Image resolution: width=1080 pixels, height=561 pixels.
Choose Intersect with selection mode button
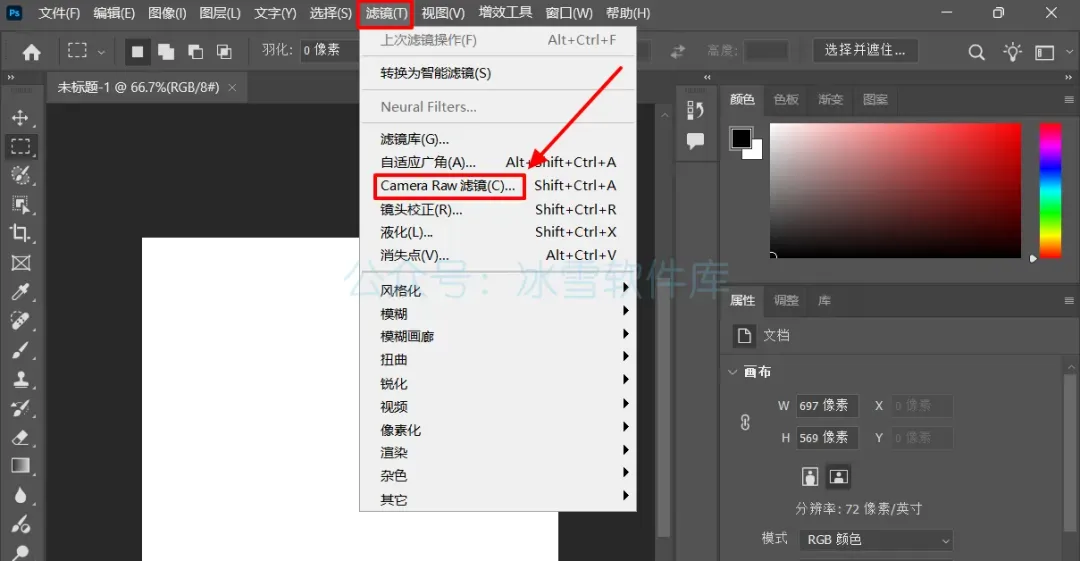224,52
